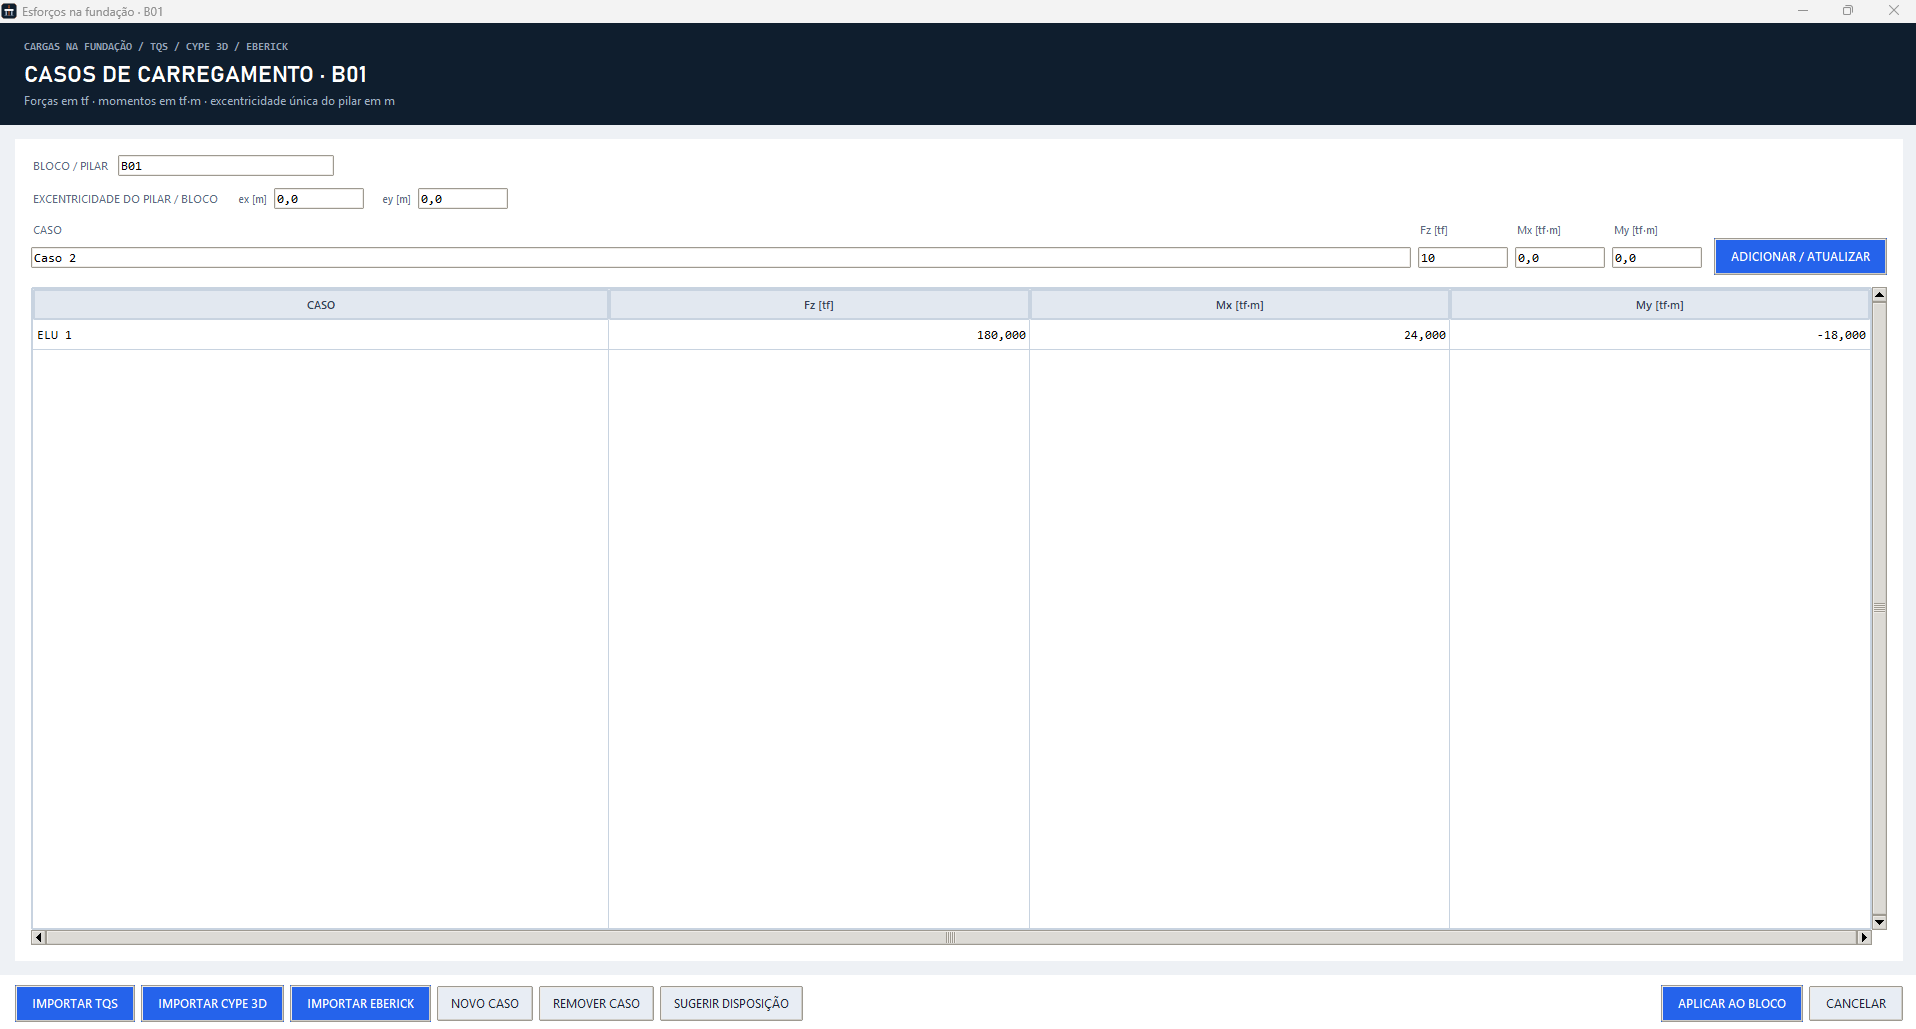The image size is (1916, 1029).
Task: Restore down the window
Action: (x=1848, y=11)
